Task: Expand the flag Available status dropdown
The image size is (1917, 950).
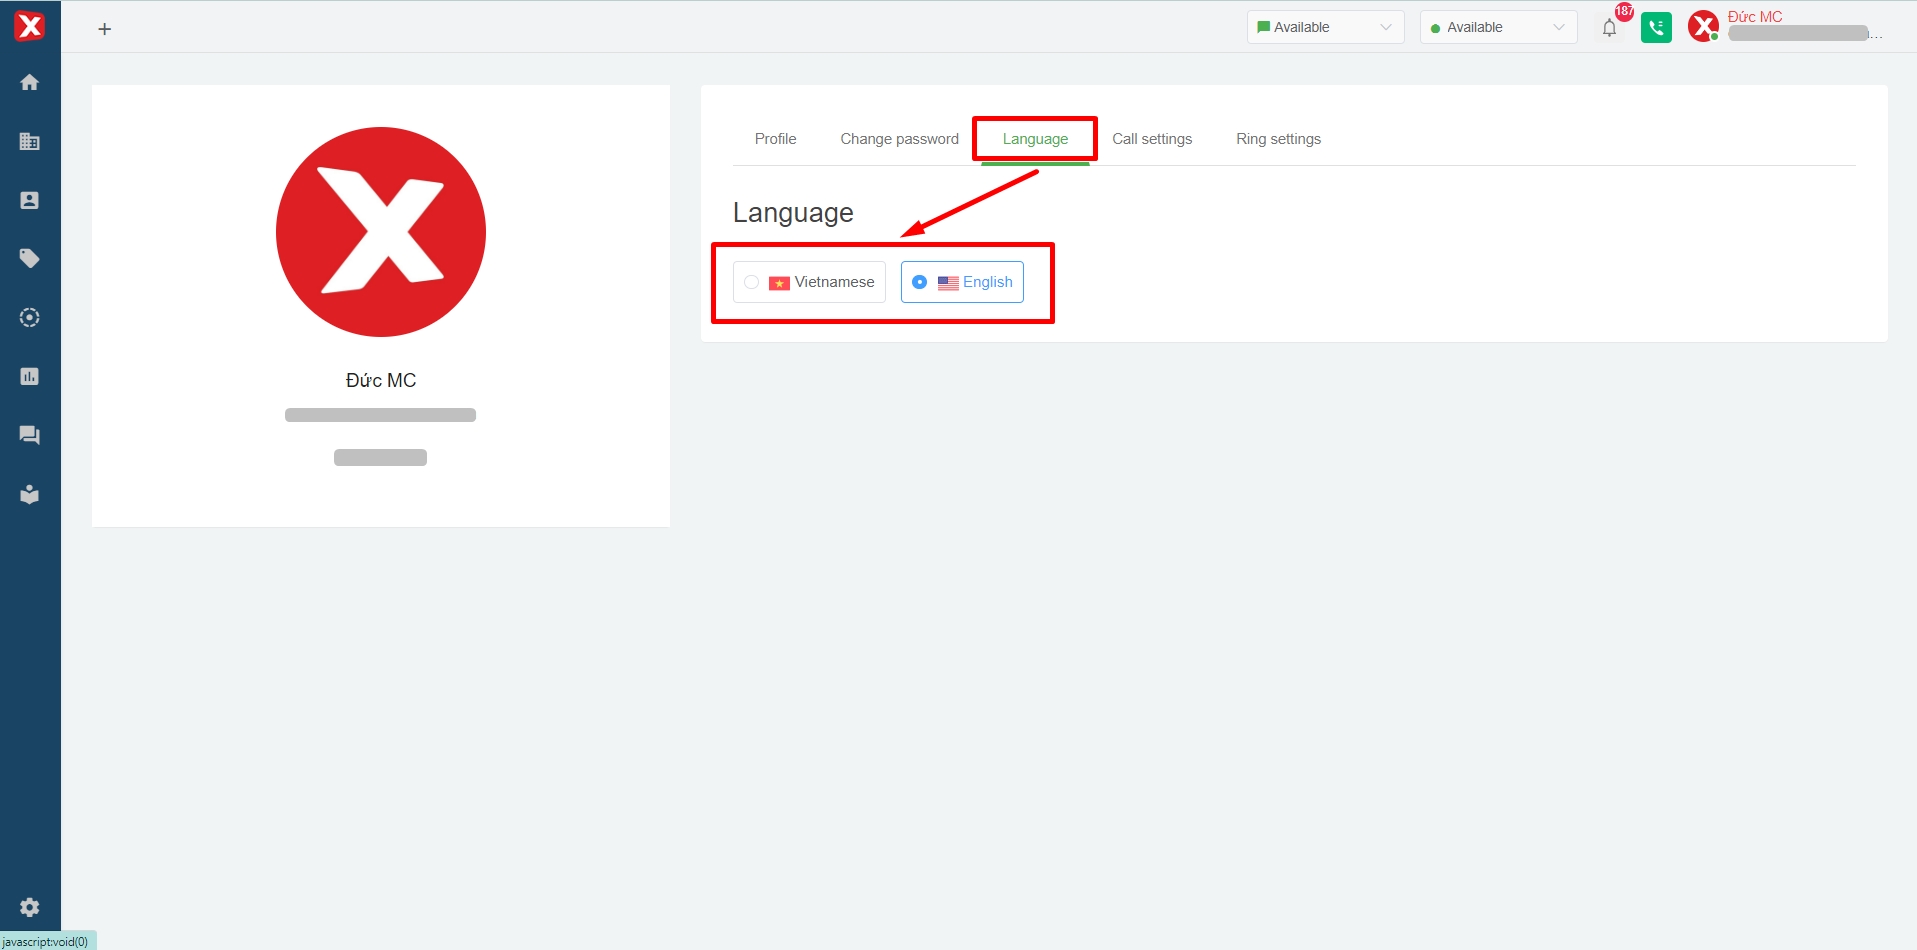Action: point(1325,27)
